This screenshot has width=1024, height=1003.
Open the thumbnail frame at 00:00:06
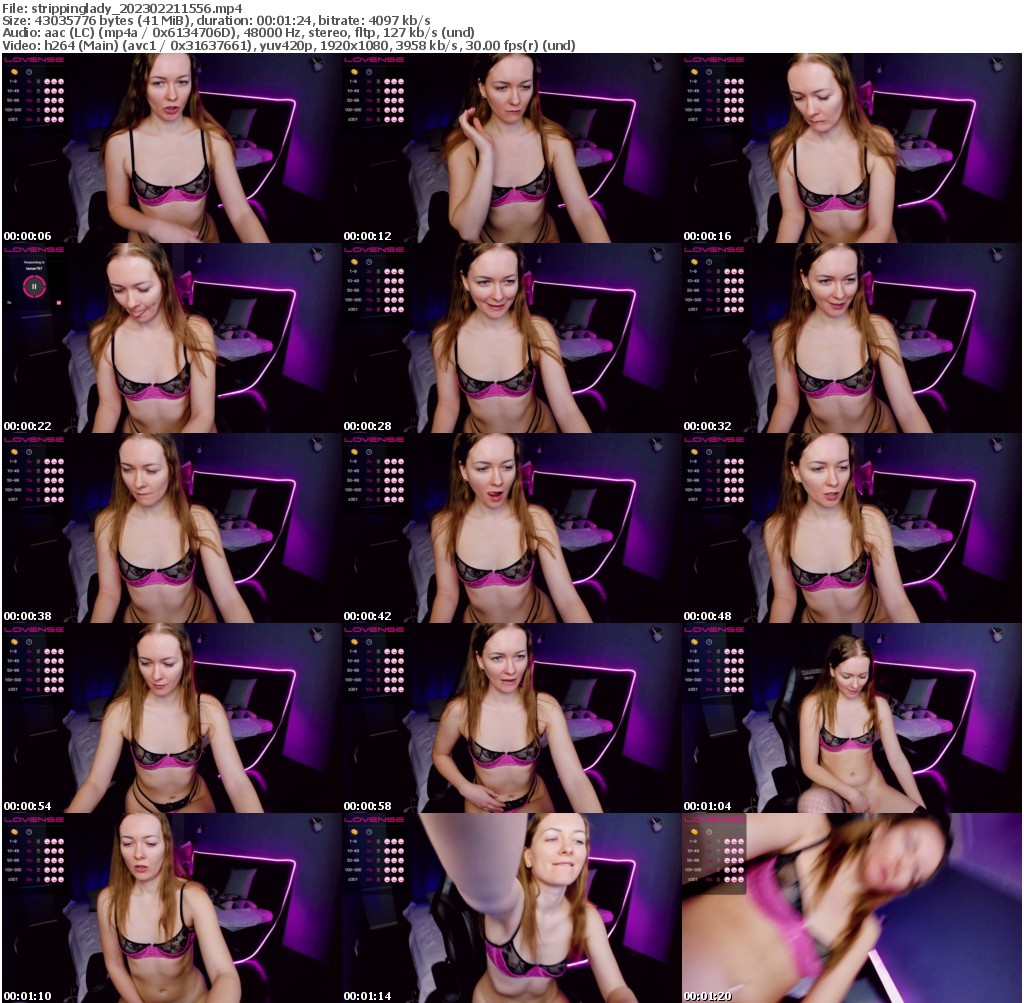tap(170, 145)
